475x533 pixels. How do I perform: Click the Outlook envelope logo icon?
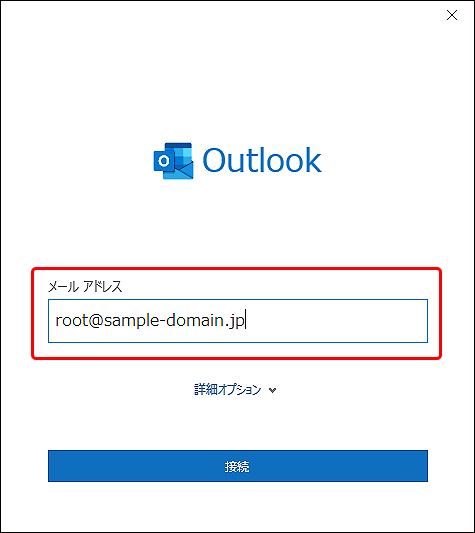tap(173, 161)
